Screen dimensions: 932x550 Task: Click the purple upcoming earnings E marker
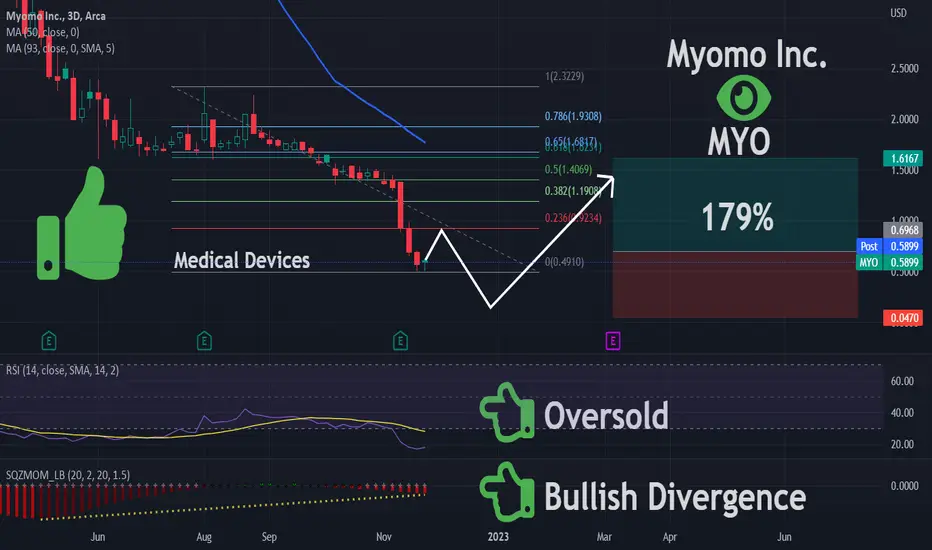pos(613,341)
